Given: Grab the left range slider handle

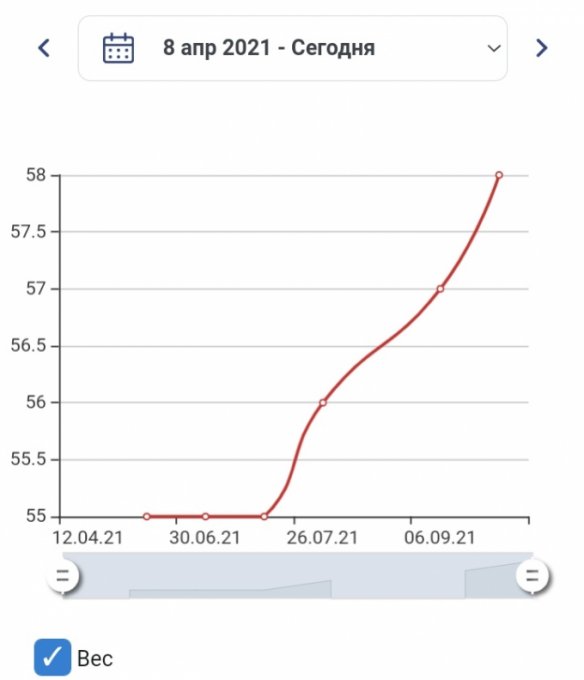Looking at the screenshot, I should pos(63,576).
